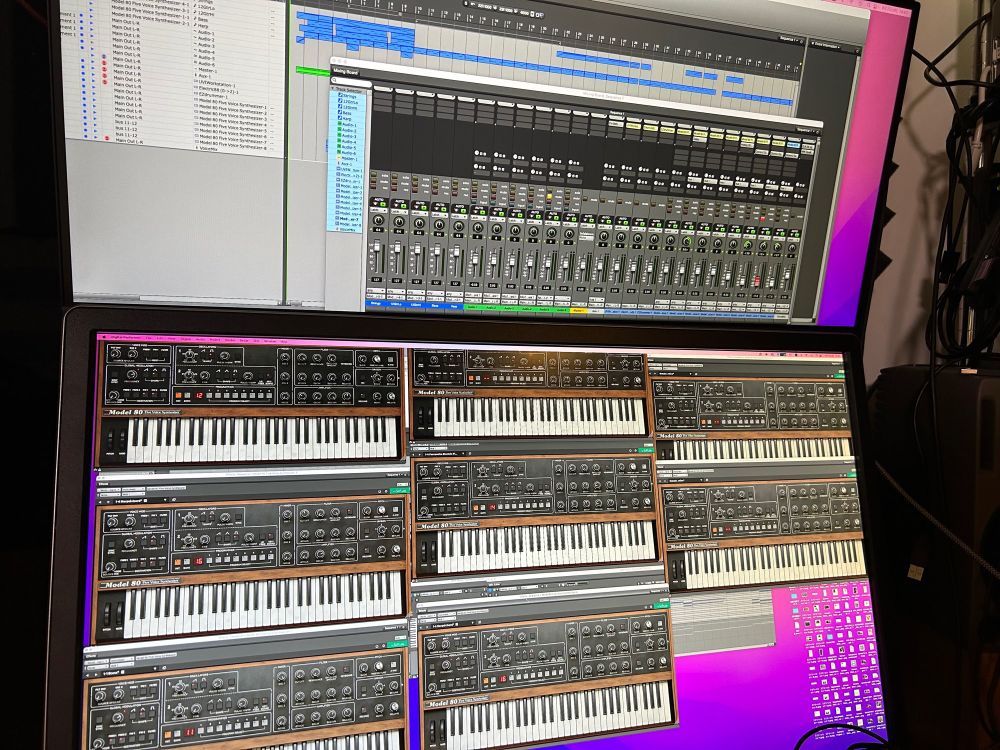Click the Oscillator A mixer knob on the top-left Model 80

(285, 357)
